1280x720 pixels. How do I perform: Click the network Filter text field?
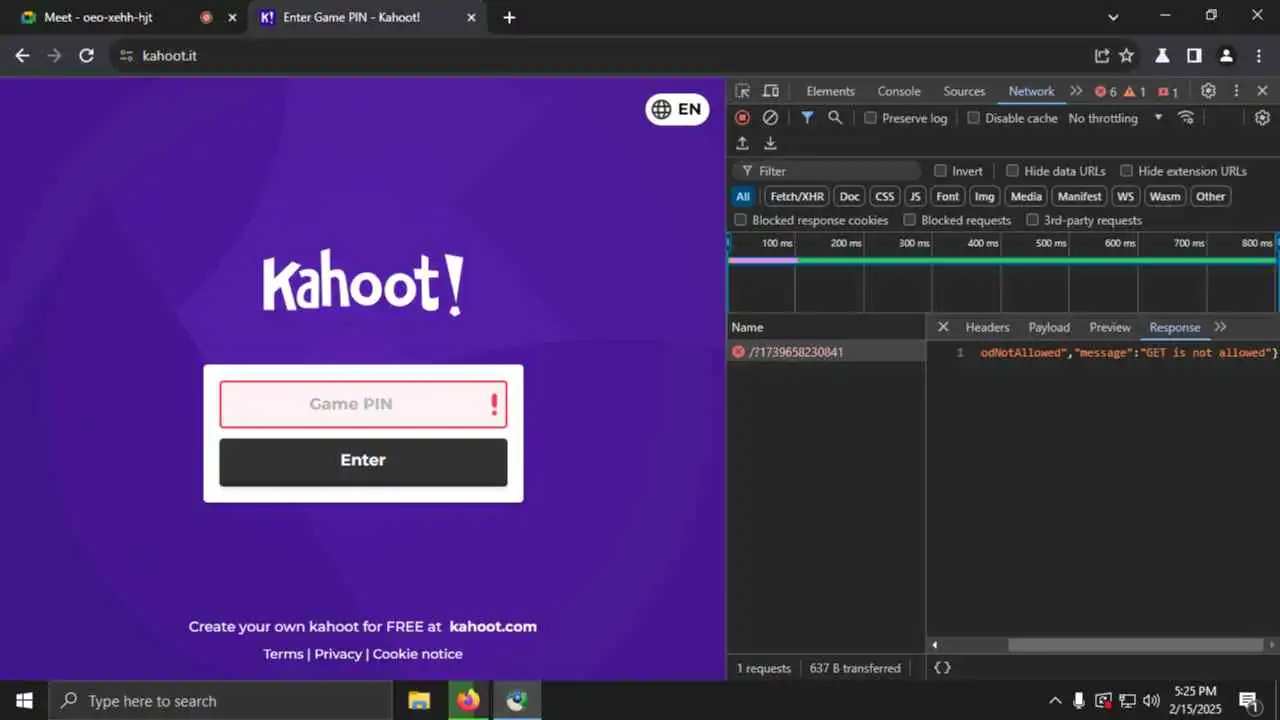pos(826,171)
